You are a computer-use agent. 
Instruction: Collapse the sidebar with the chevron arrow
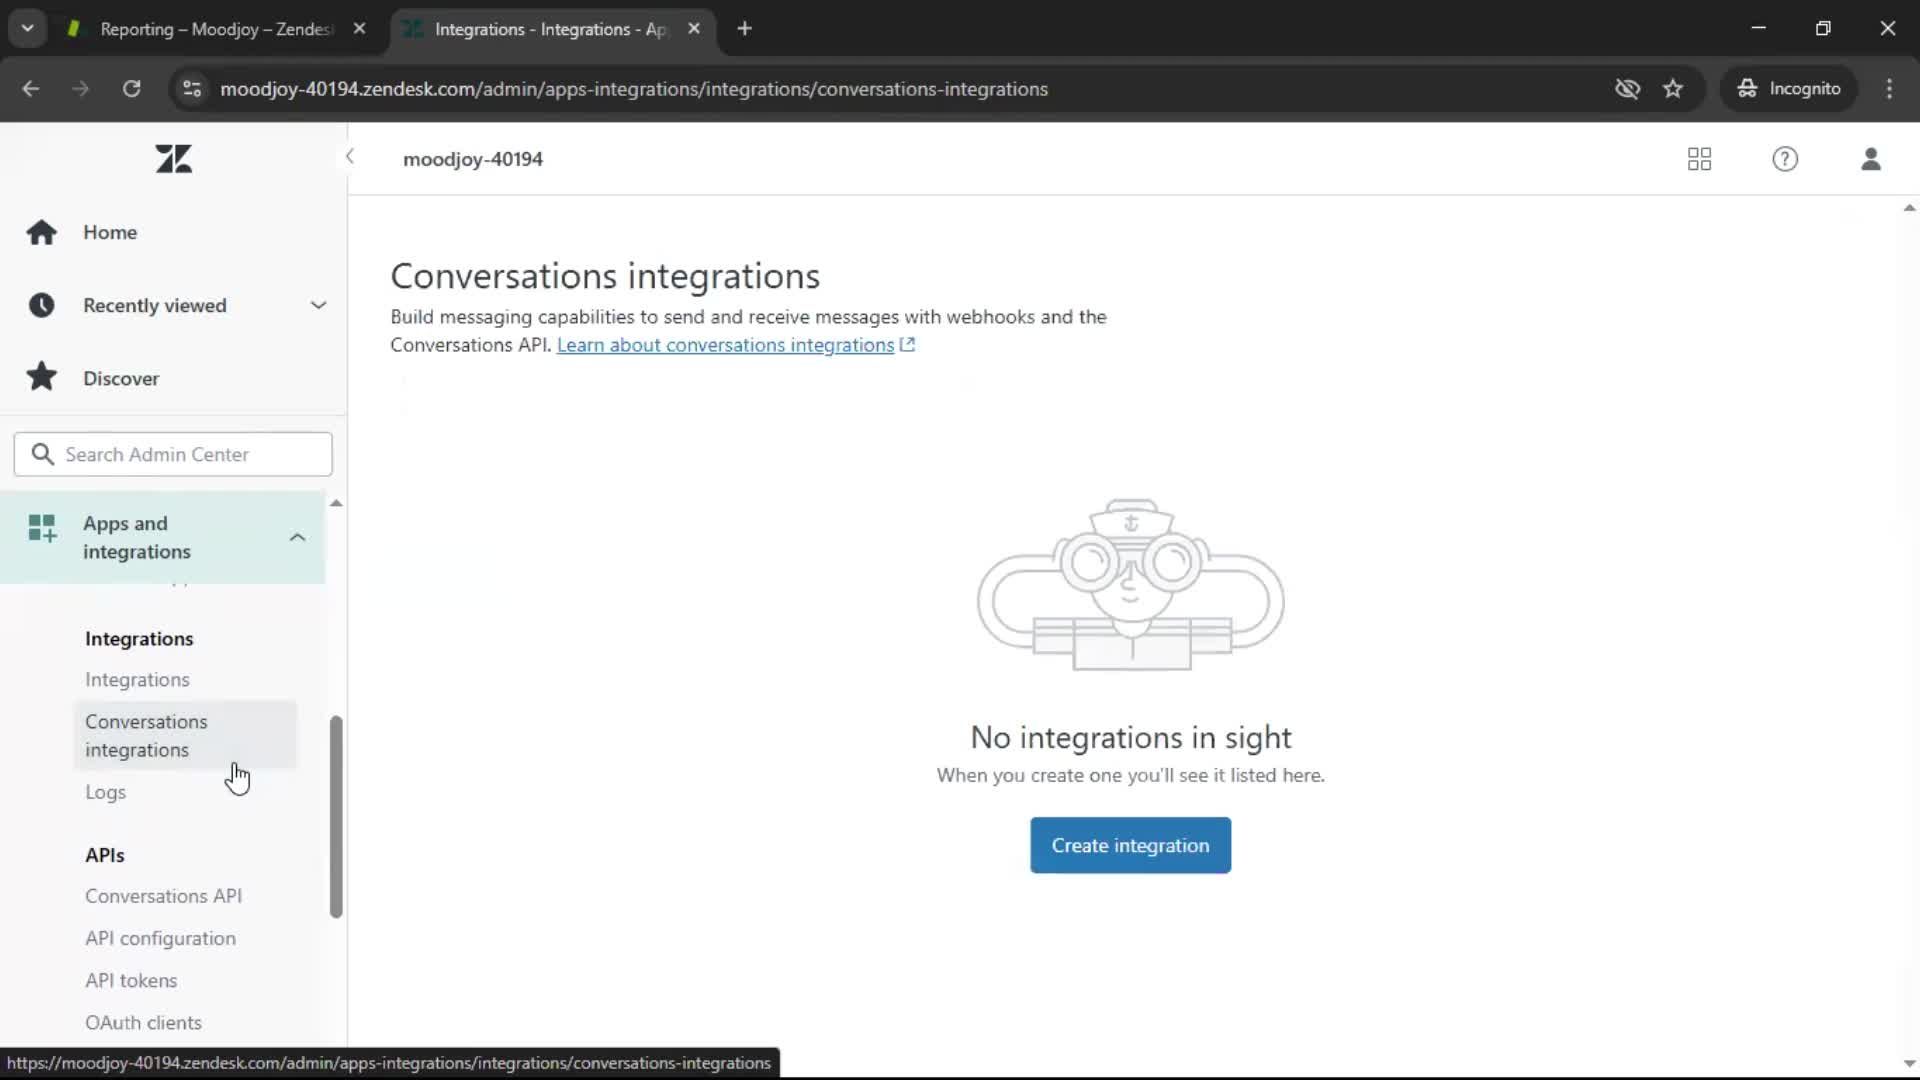pos(349,157)
